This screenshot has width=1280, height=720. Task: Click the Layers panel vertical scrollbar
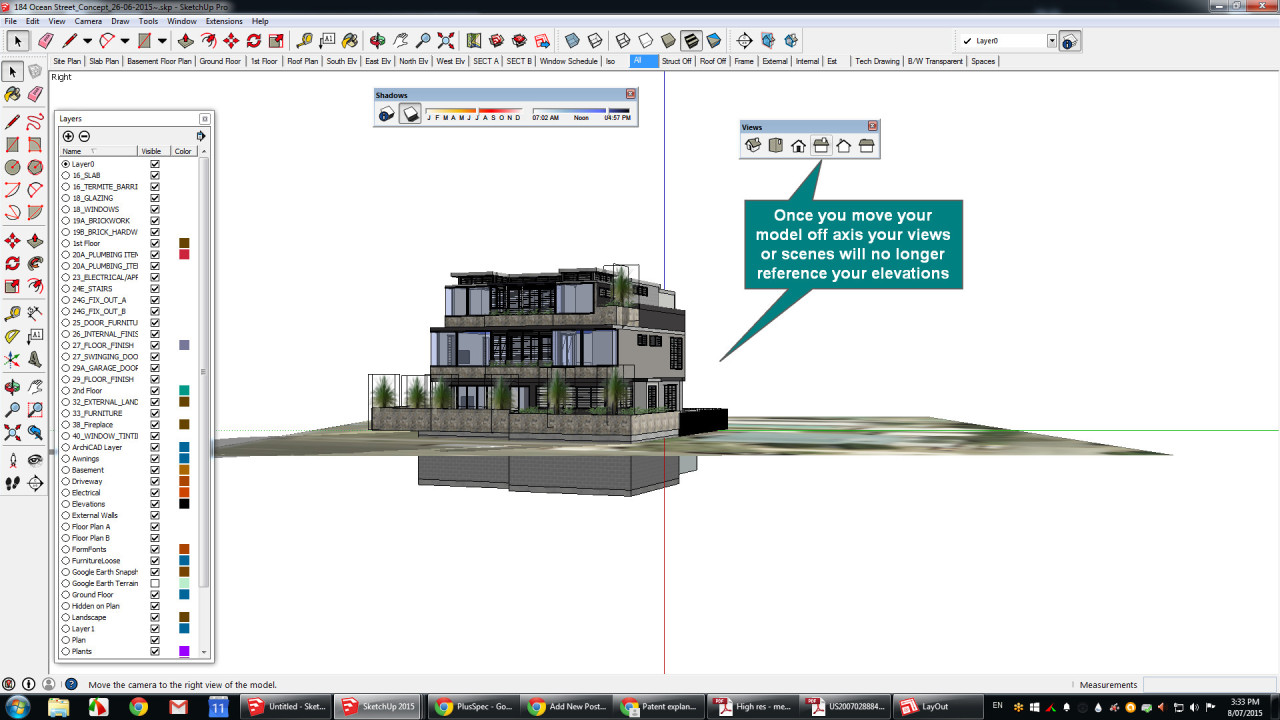[205, 370]
